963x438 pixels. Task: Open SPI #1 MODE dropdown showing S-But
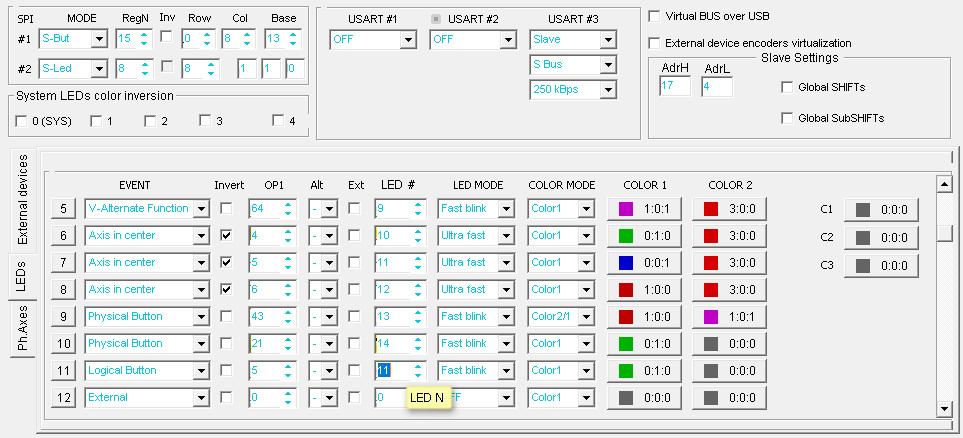(98, 39)
